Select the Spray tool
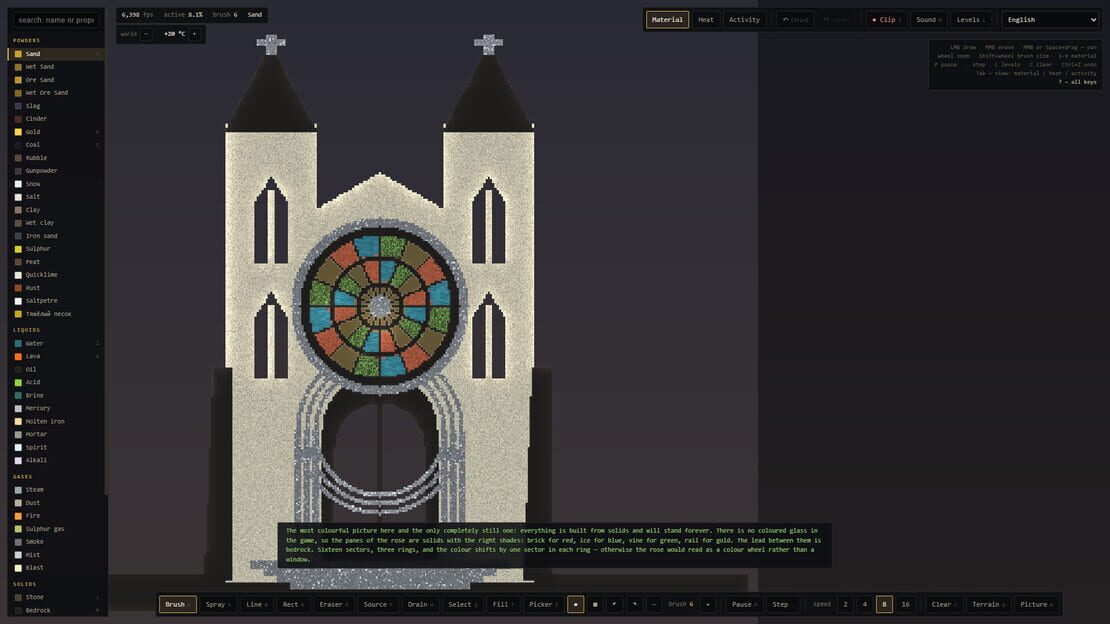 pyautogui.click(x=217, y=604)
